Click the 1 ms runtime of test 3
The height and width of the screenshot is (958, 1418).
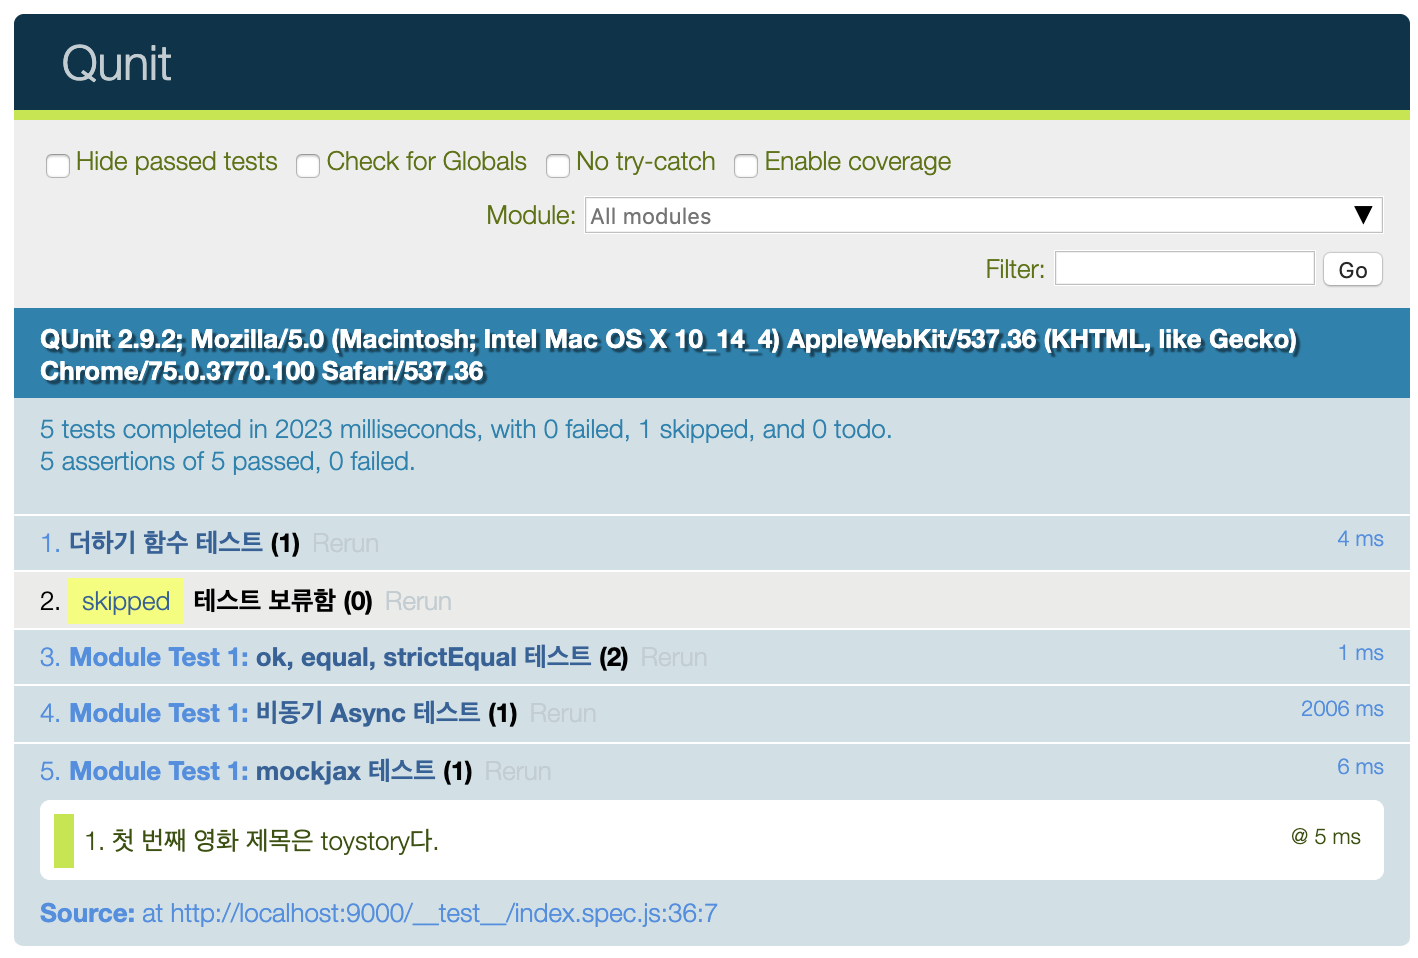1361,653
